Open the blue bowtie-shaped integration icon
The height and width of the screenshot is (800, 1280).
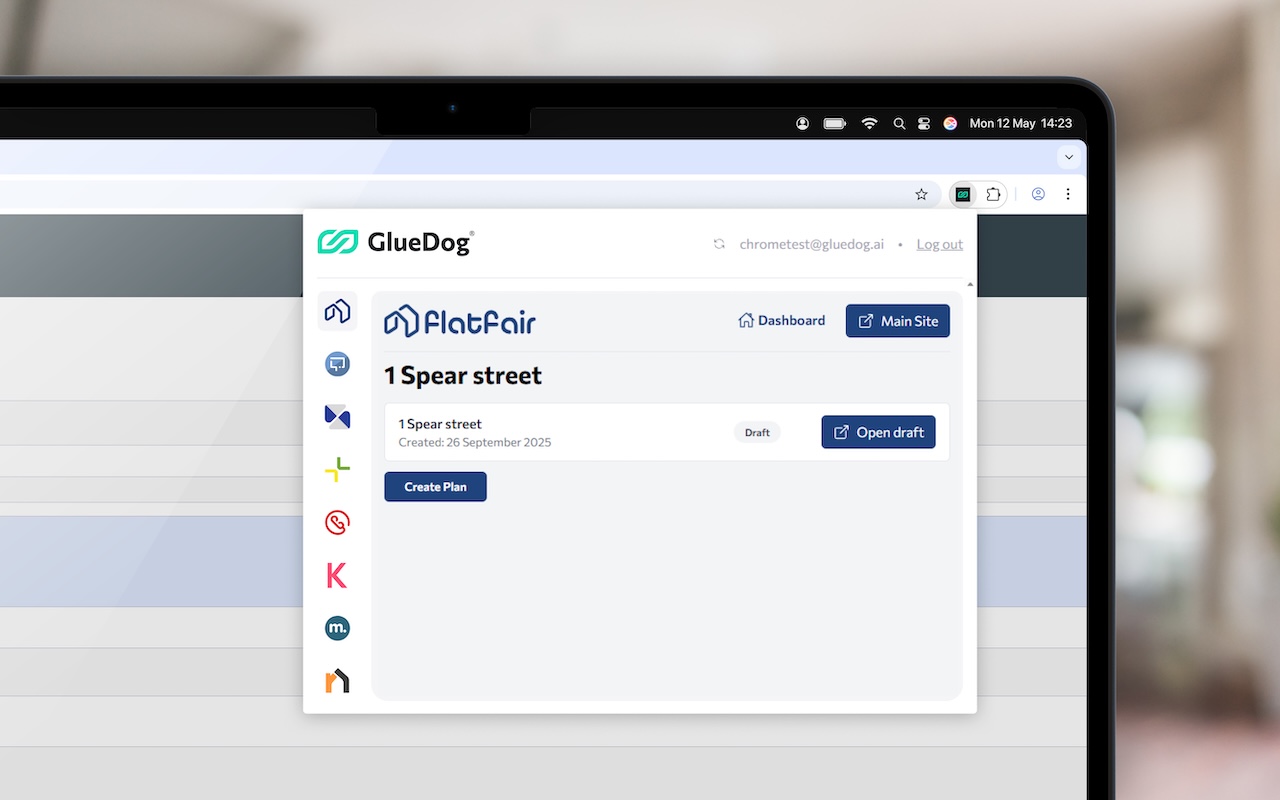point(337,417)
